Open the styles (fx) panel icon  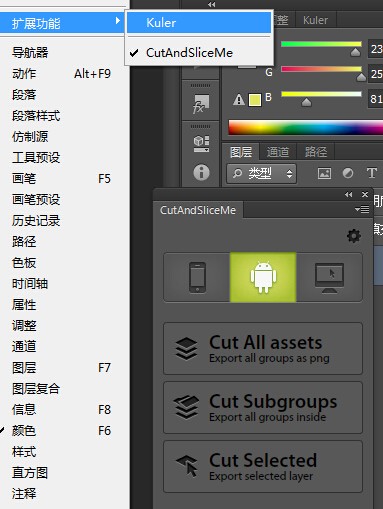pos(201,104)
